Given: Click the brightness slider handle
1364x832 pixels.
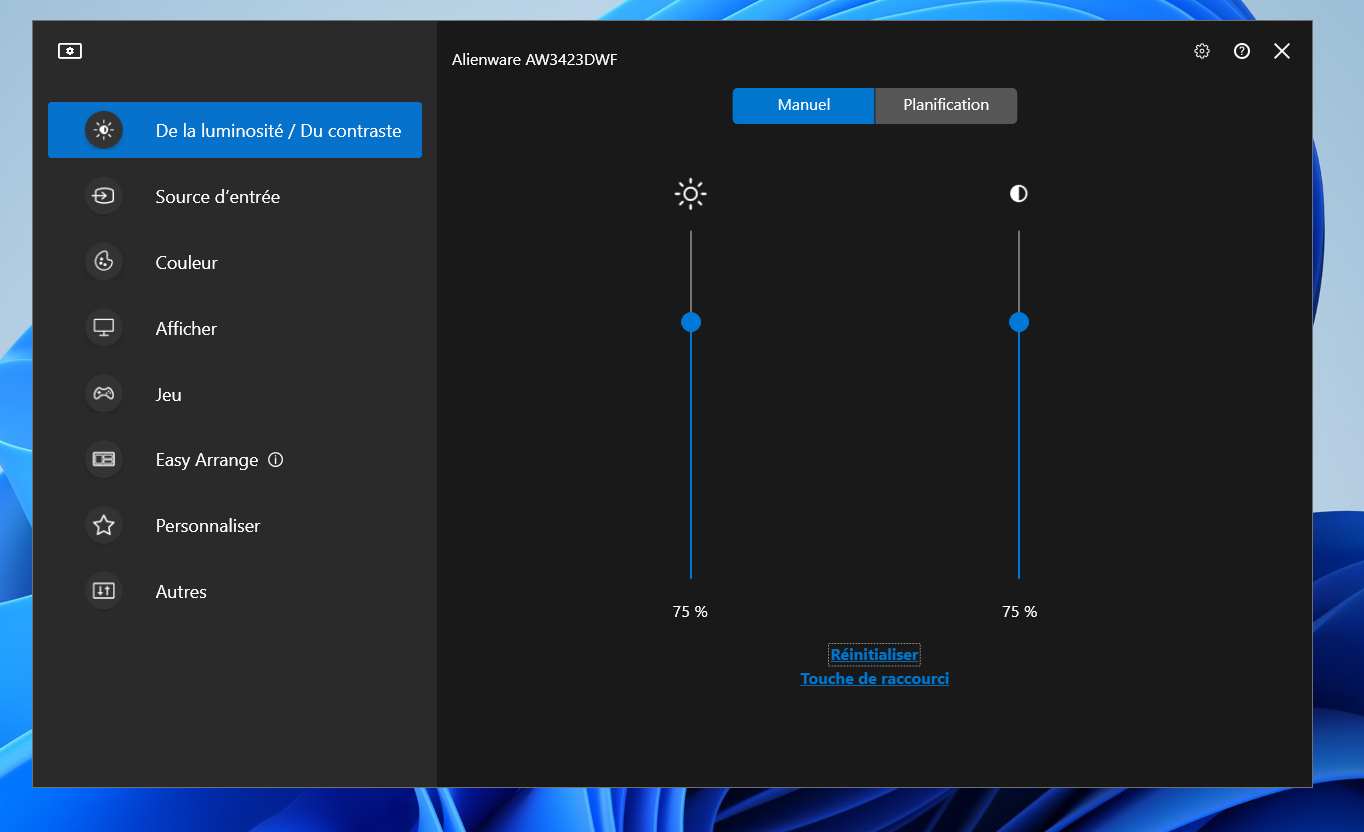Looking at the screenshot, I should click(x=691, y=322).
